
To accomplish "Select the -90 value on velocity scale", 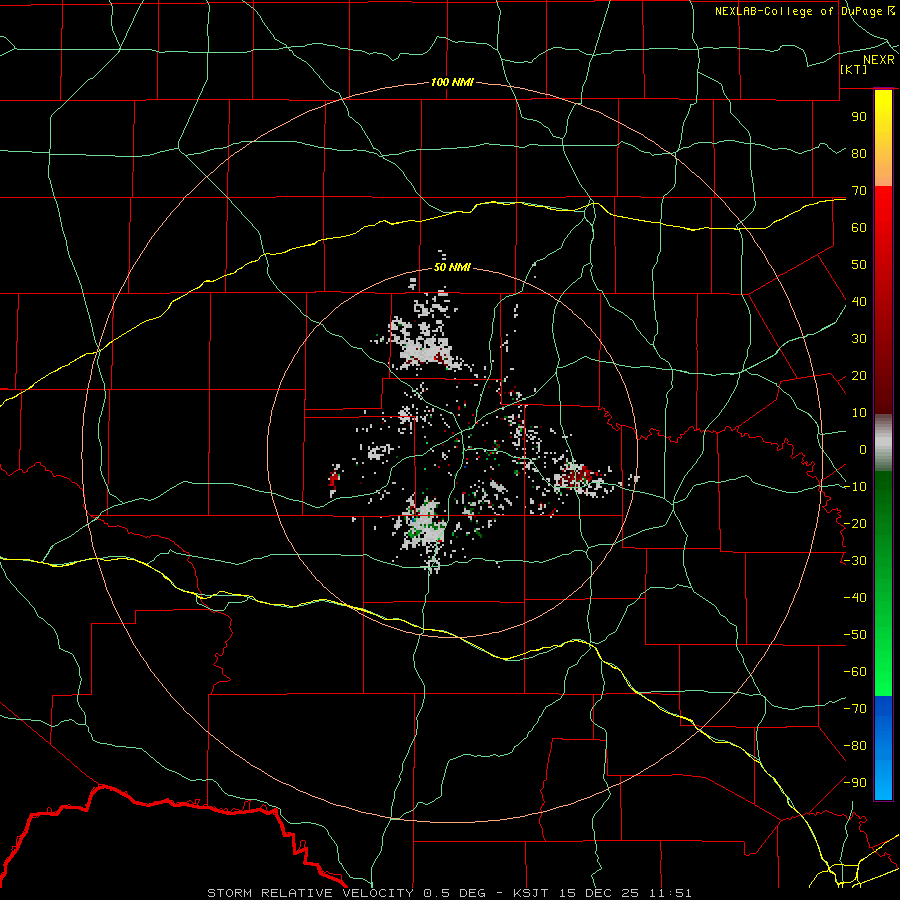I will 855,783.
